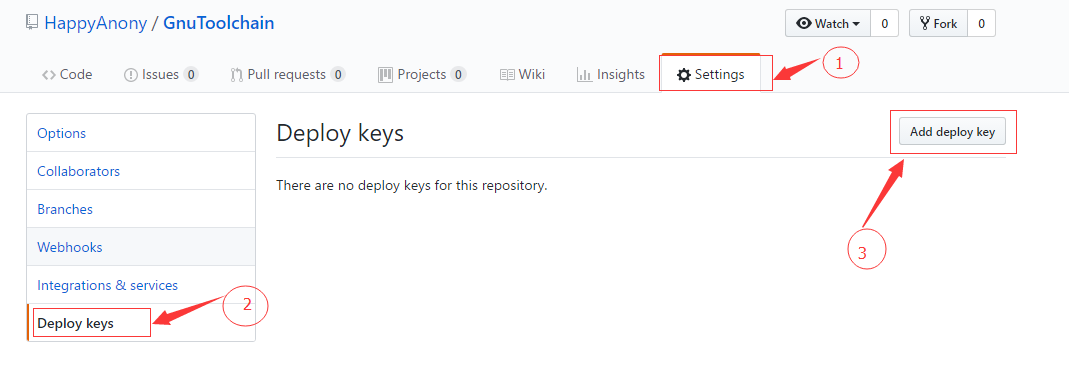1069x371 pixels.
Task: Click the project board icon on Projects tab
Action: tap(386, 75)
